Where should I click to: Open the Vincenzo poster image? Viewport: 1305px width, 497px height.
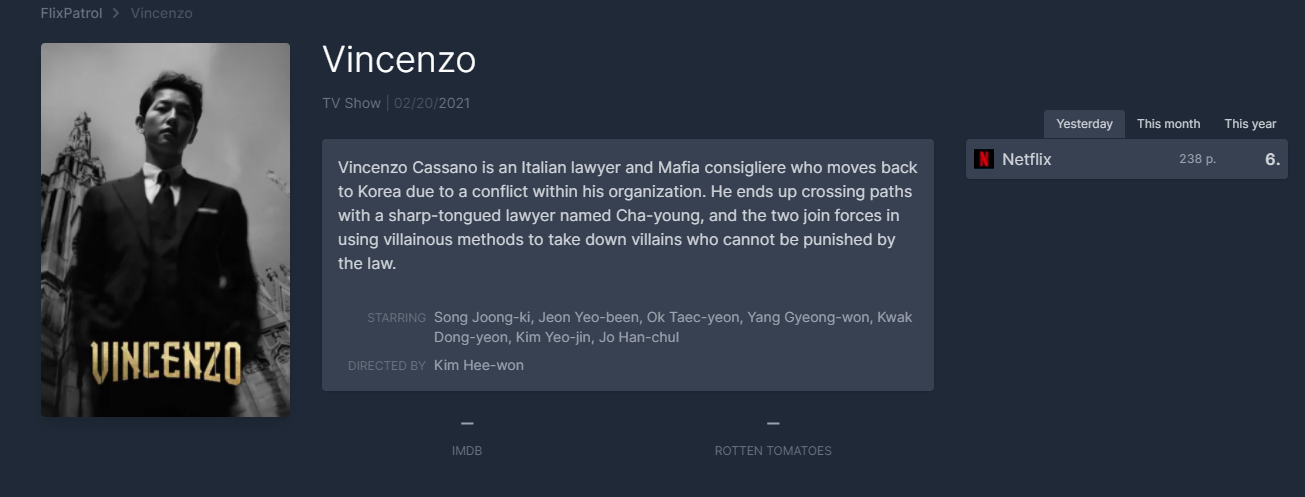tap(165, 230)
